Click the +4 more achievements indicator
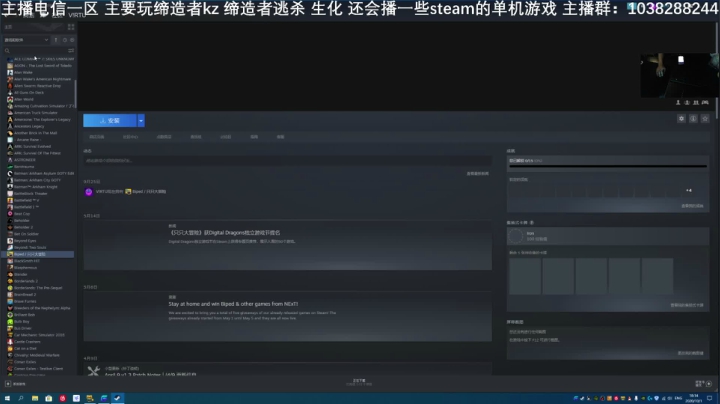 [689, 190]
